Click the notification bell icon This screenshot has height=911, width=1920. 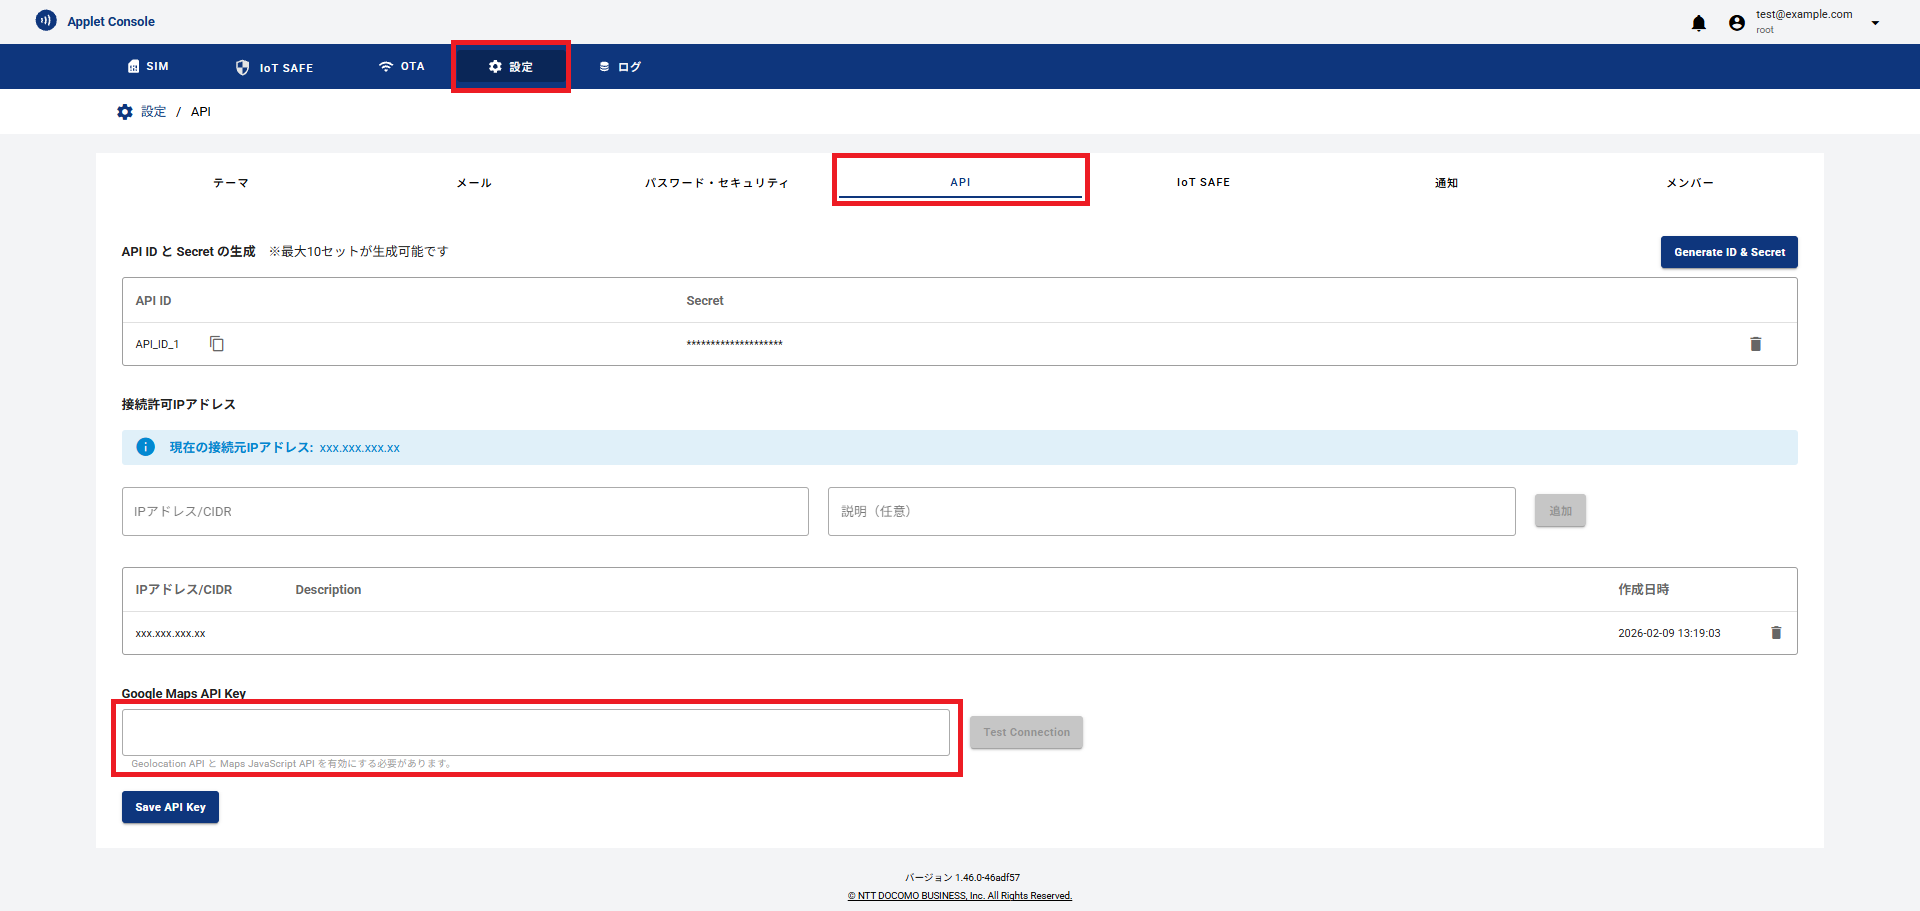coord(1698,23)
